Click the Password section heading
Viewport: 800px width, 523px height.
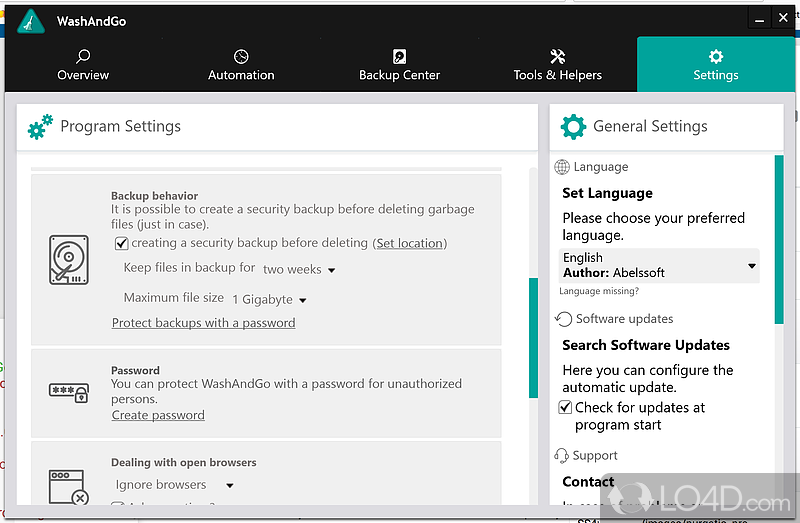point(135,370)
